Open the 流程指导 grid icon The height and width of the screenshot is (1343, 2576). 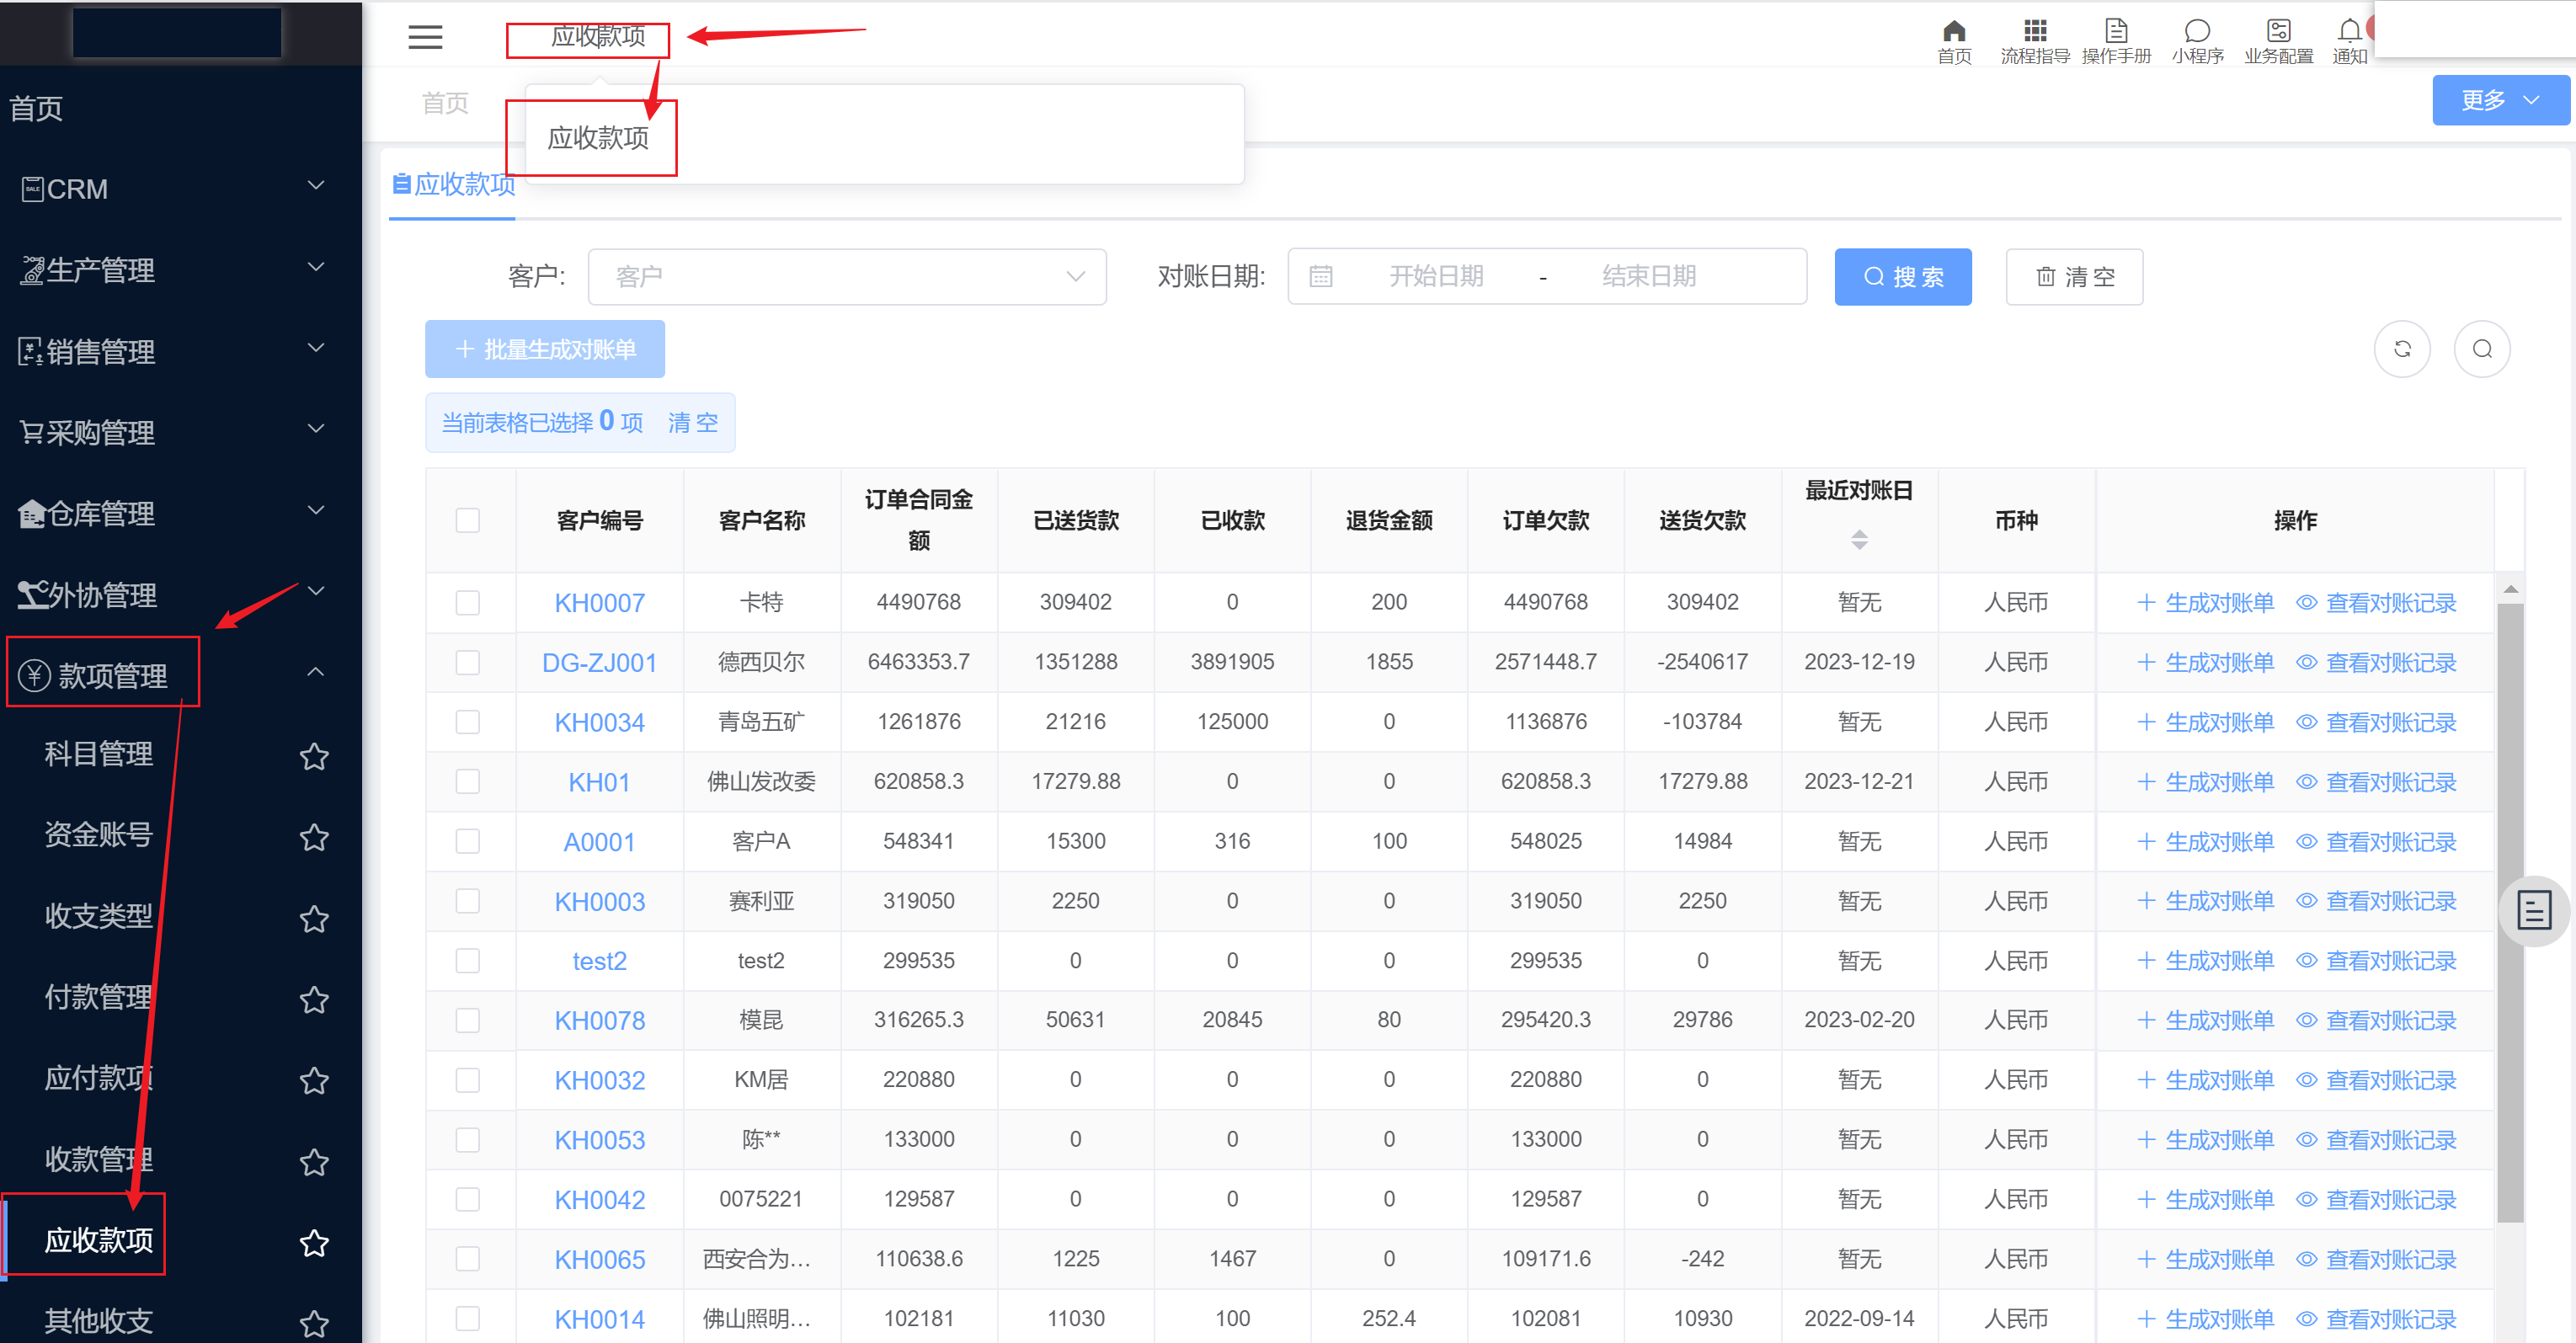click(2034, 31)
